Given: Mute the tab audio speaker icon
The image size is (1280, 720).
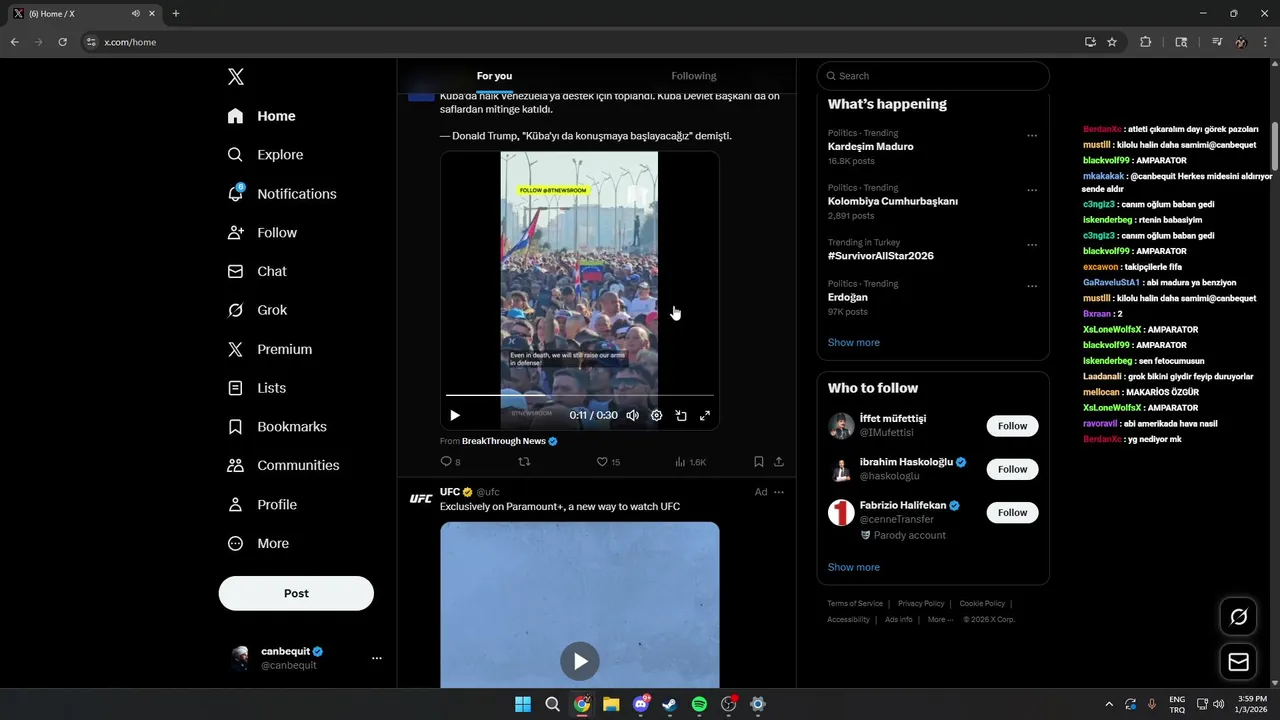Looking at the screenshot, I should click(x=135, y=14).
